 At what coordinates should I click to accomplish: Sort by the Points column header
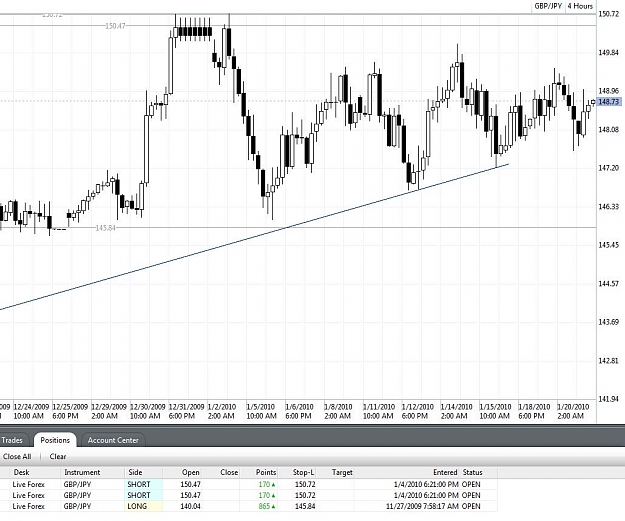pyautogui.click(x=266, y=472)
